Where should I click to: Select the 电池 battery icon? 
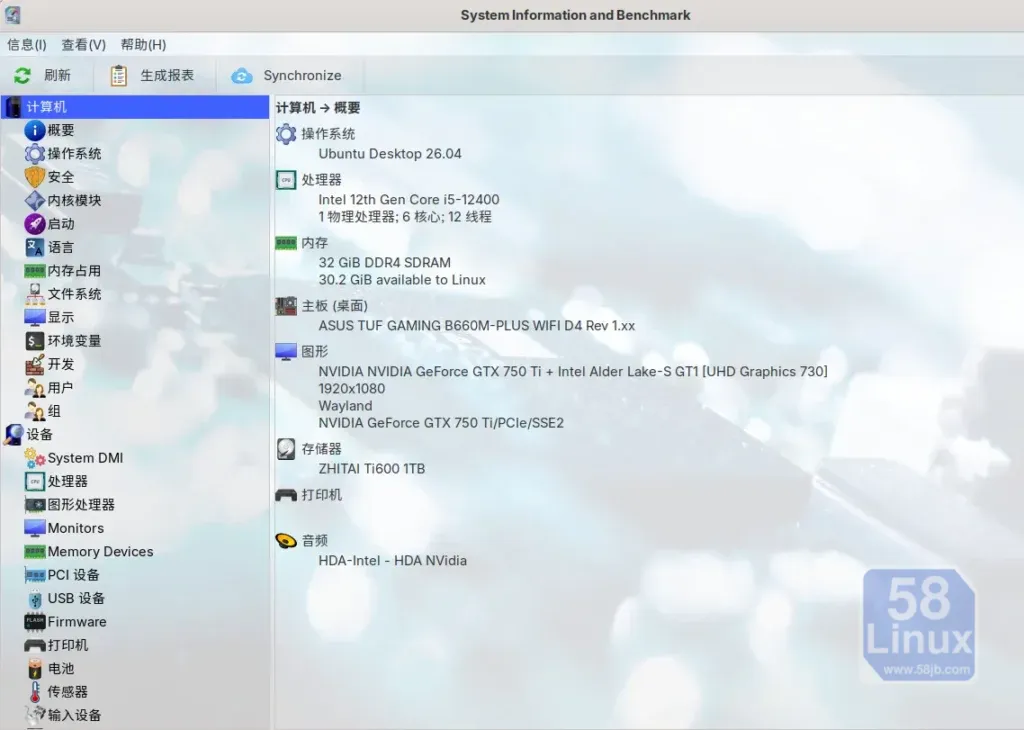pos(35,669)
